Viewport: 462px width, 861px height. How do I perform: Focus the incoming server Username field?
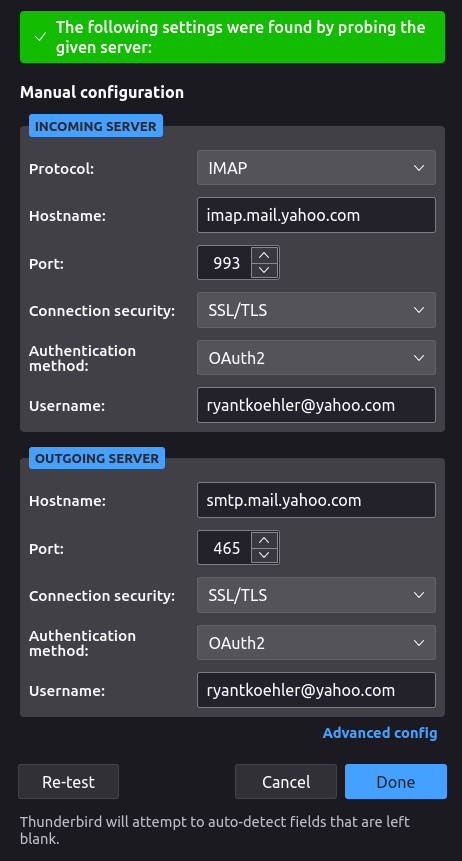(x=316, y=405)
